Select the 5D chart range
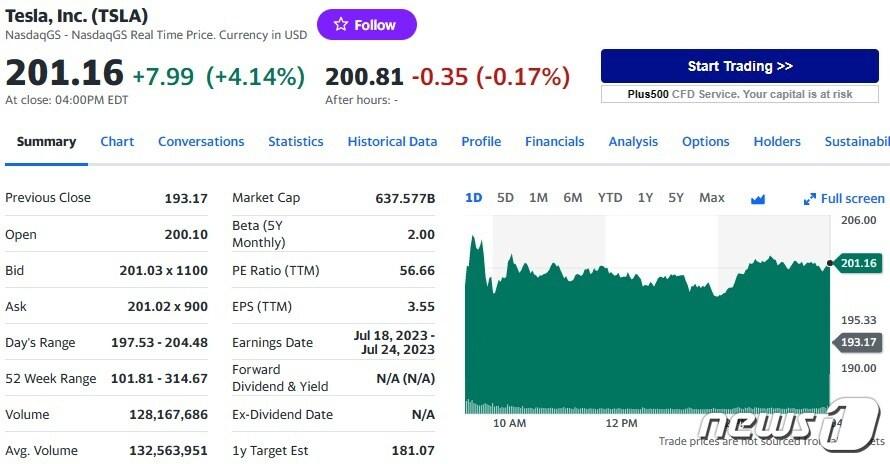The height and width of the screenshot is (464, 890). click(505, 198)
